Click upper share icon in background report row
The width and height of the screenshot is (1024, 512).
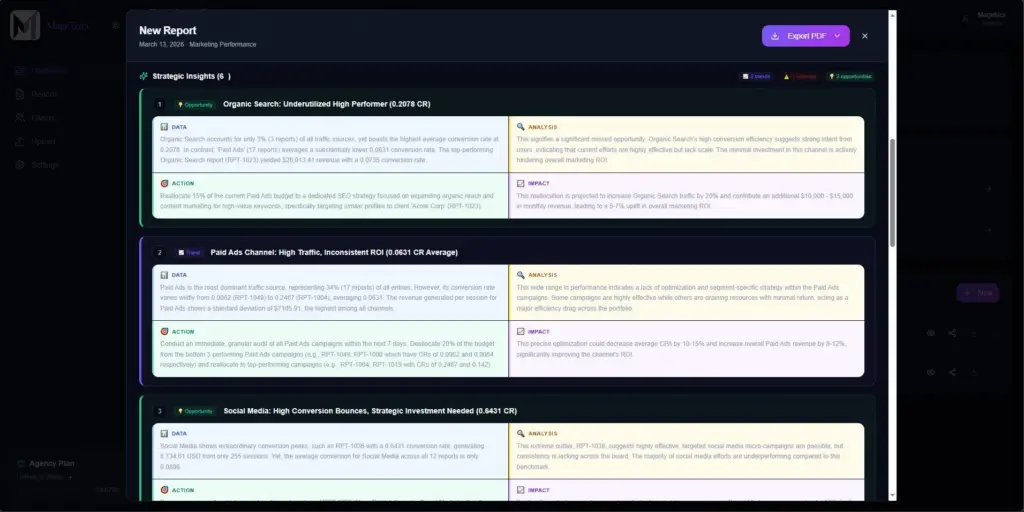[x=952, y=333]
